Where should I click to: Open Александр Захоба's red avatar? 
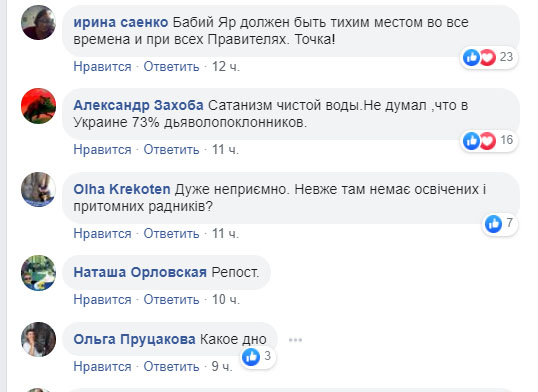(38, 106)
